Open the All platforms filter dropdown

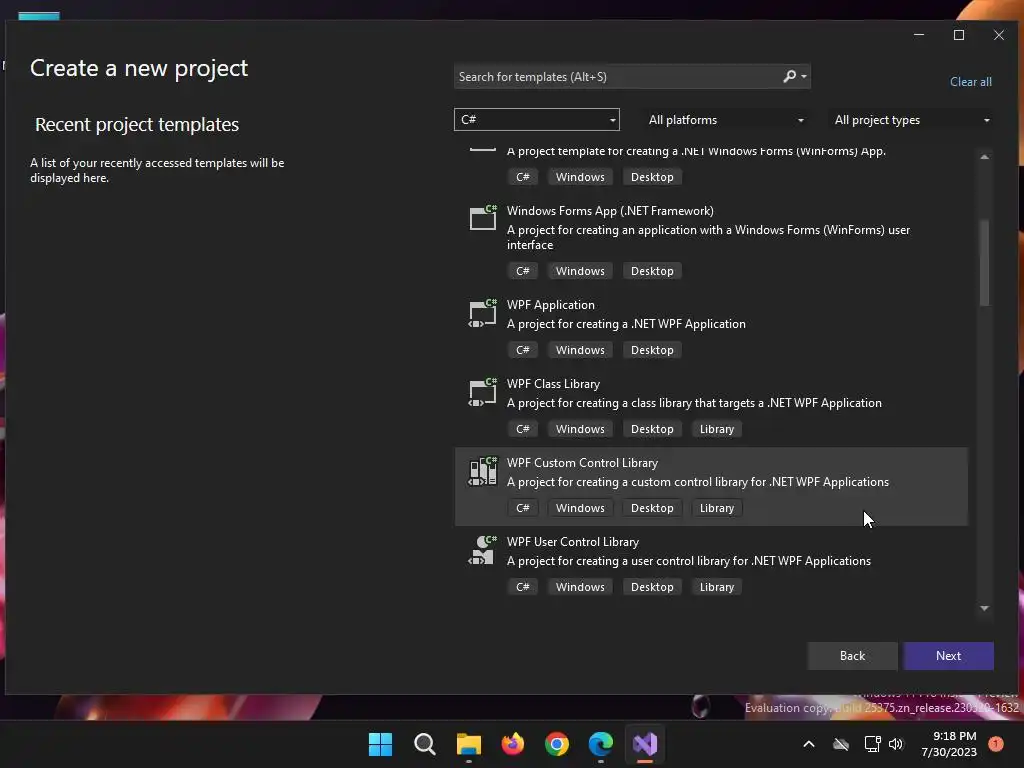(726, 120)
